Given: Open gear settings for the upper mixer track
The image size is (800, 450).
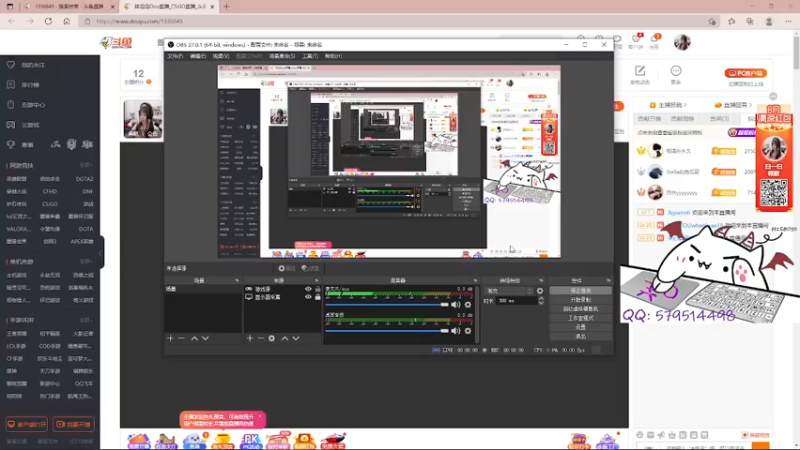Looking at the screenshot, I should click(468, 305).
